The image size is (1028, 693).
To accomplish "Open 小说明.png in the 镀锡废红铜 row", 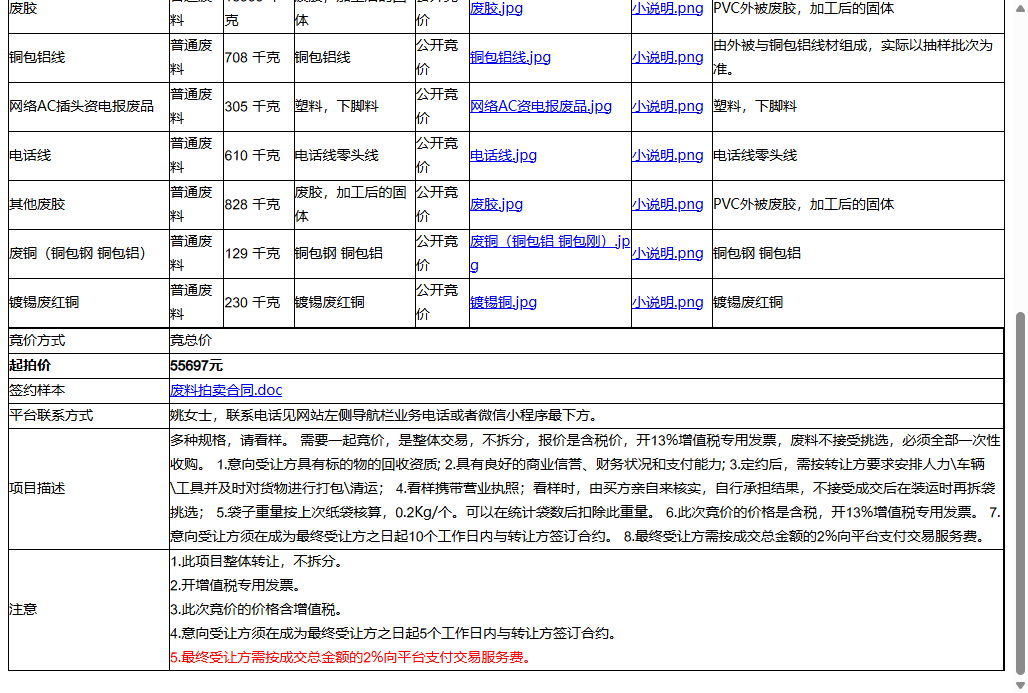I will [x=667, y=302].
